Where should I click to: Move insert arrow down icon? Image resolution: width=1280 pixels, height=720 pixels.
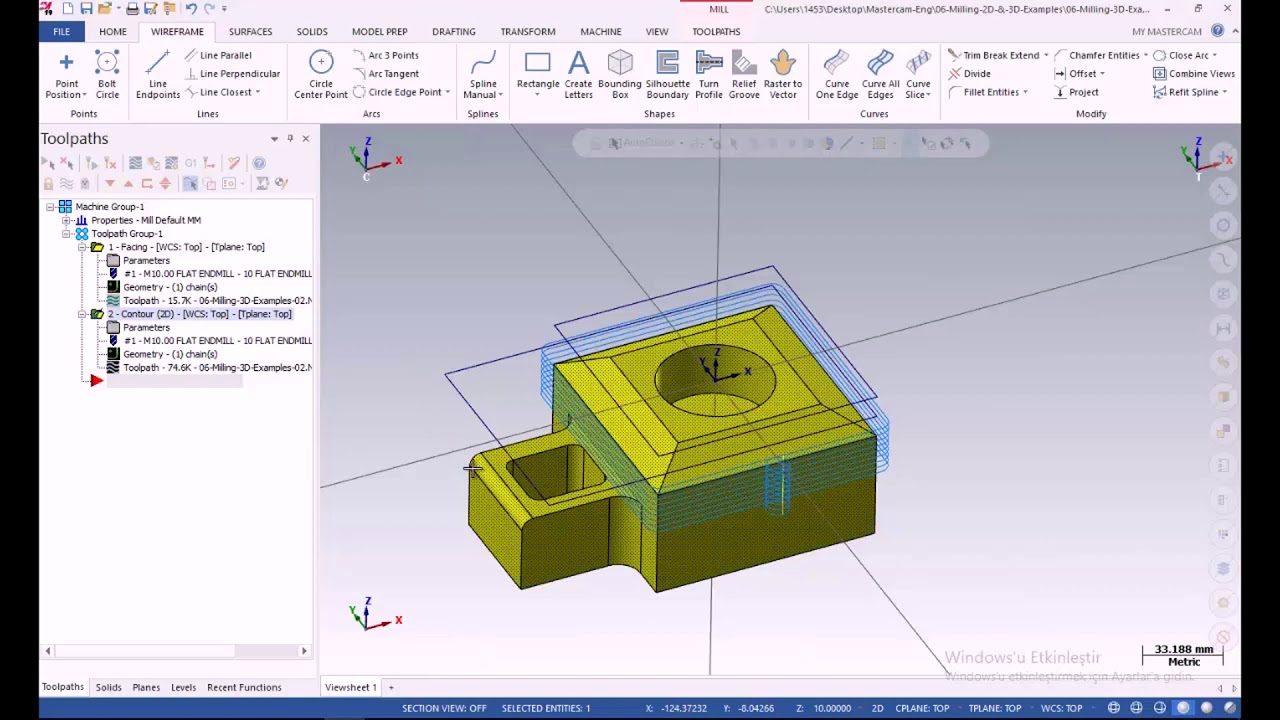pos(110,183)
